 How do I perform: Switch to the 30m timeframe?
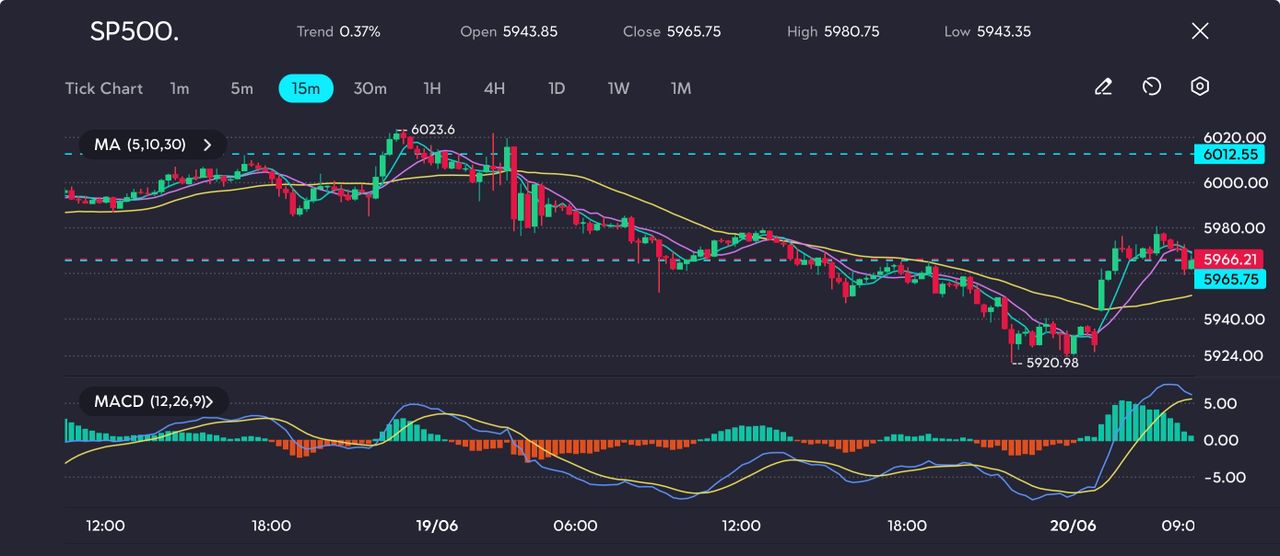tap(370, 88)
